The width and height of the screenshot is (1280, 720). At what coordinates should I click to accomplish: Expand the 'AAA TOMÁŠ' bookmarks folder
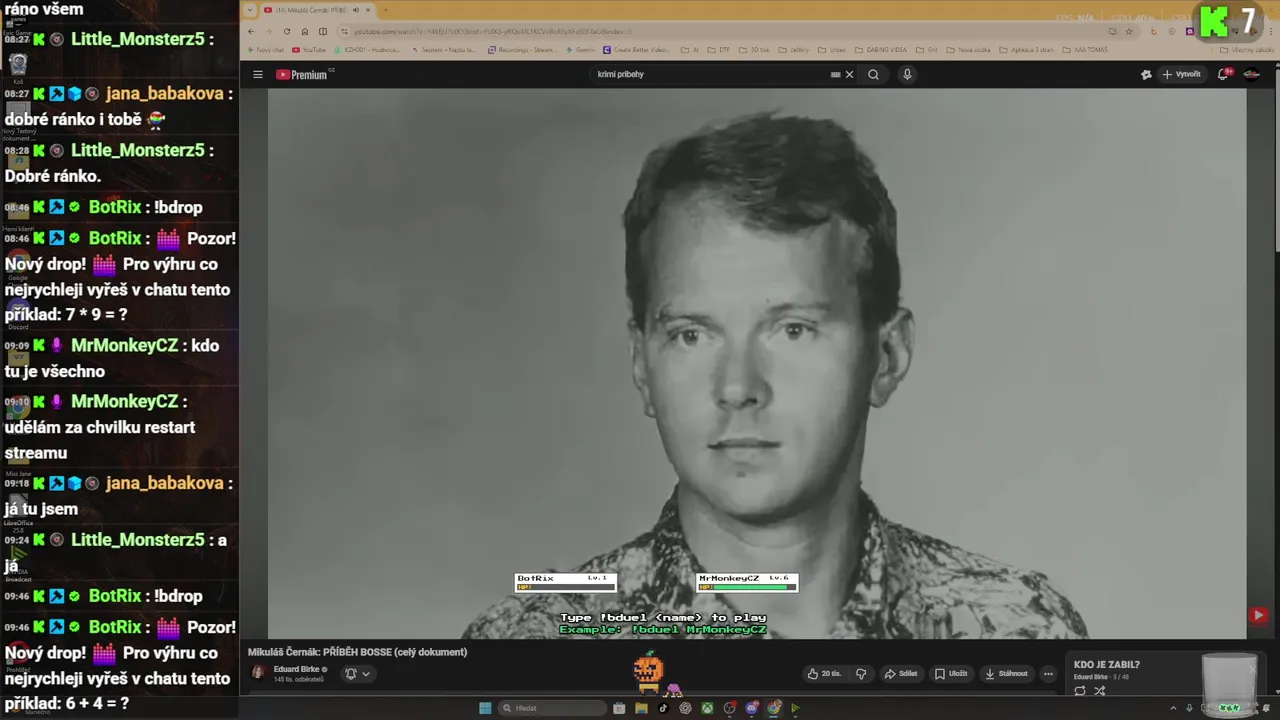click(1084, 49)
